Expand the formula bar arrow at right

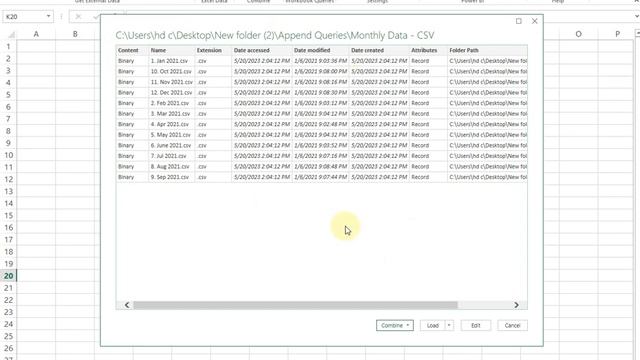pyautogui.click(x=636, y=16)
